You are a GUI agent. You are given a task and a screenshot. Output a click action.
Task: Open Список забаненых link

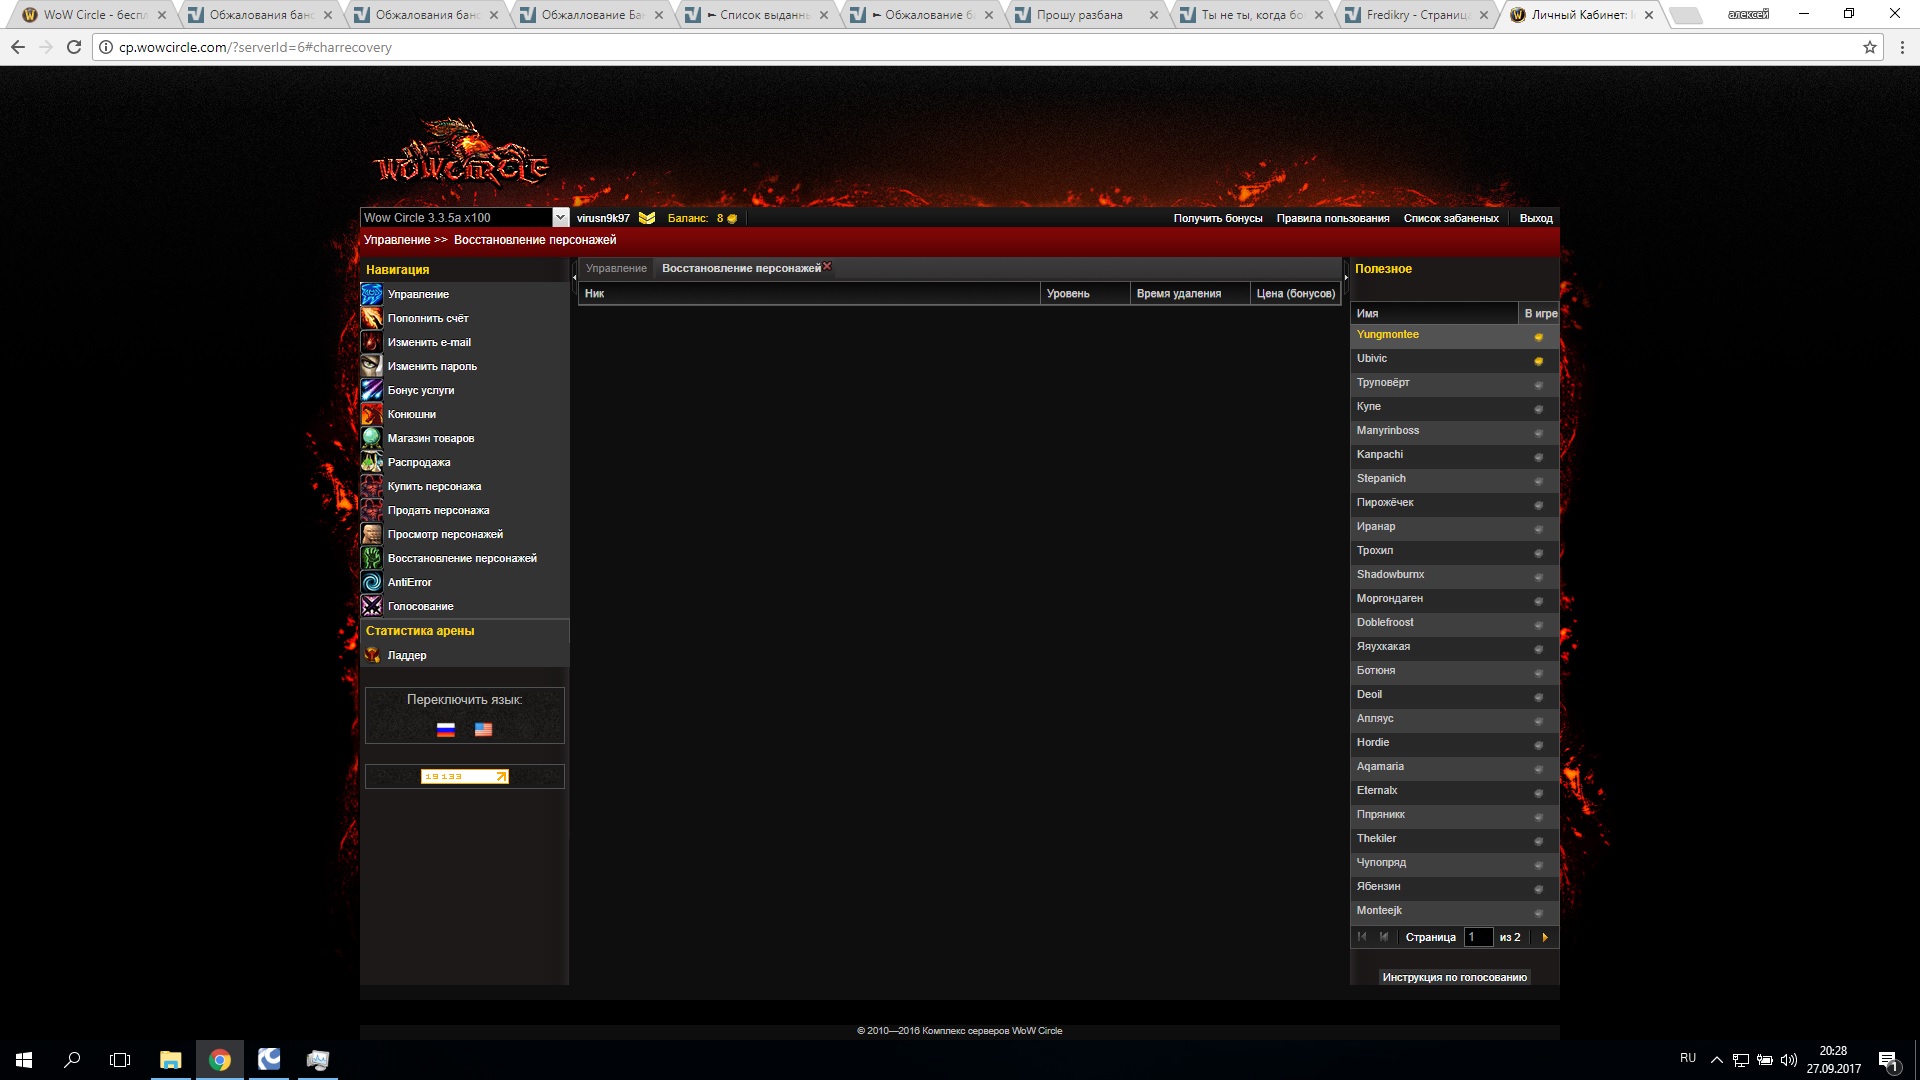tap(1450, 218)
